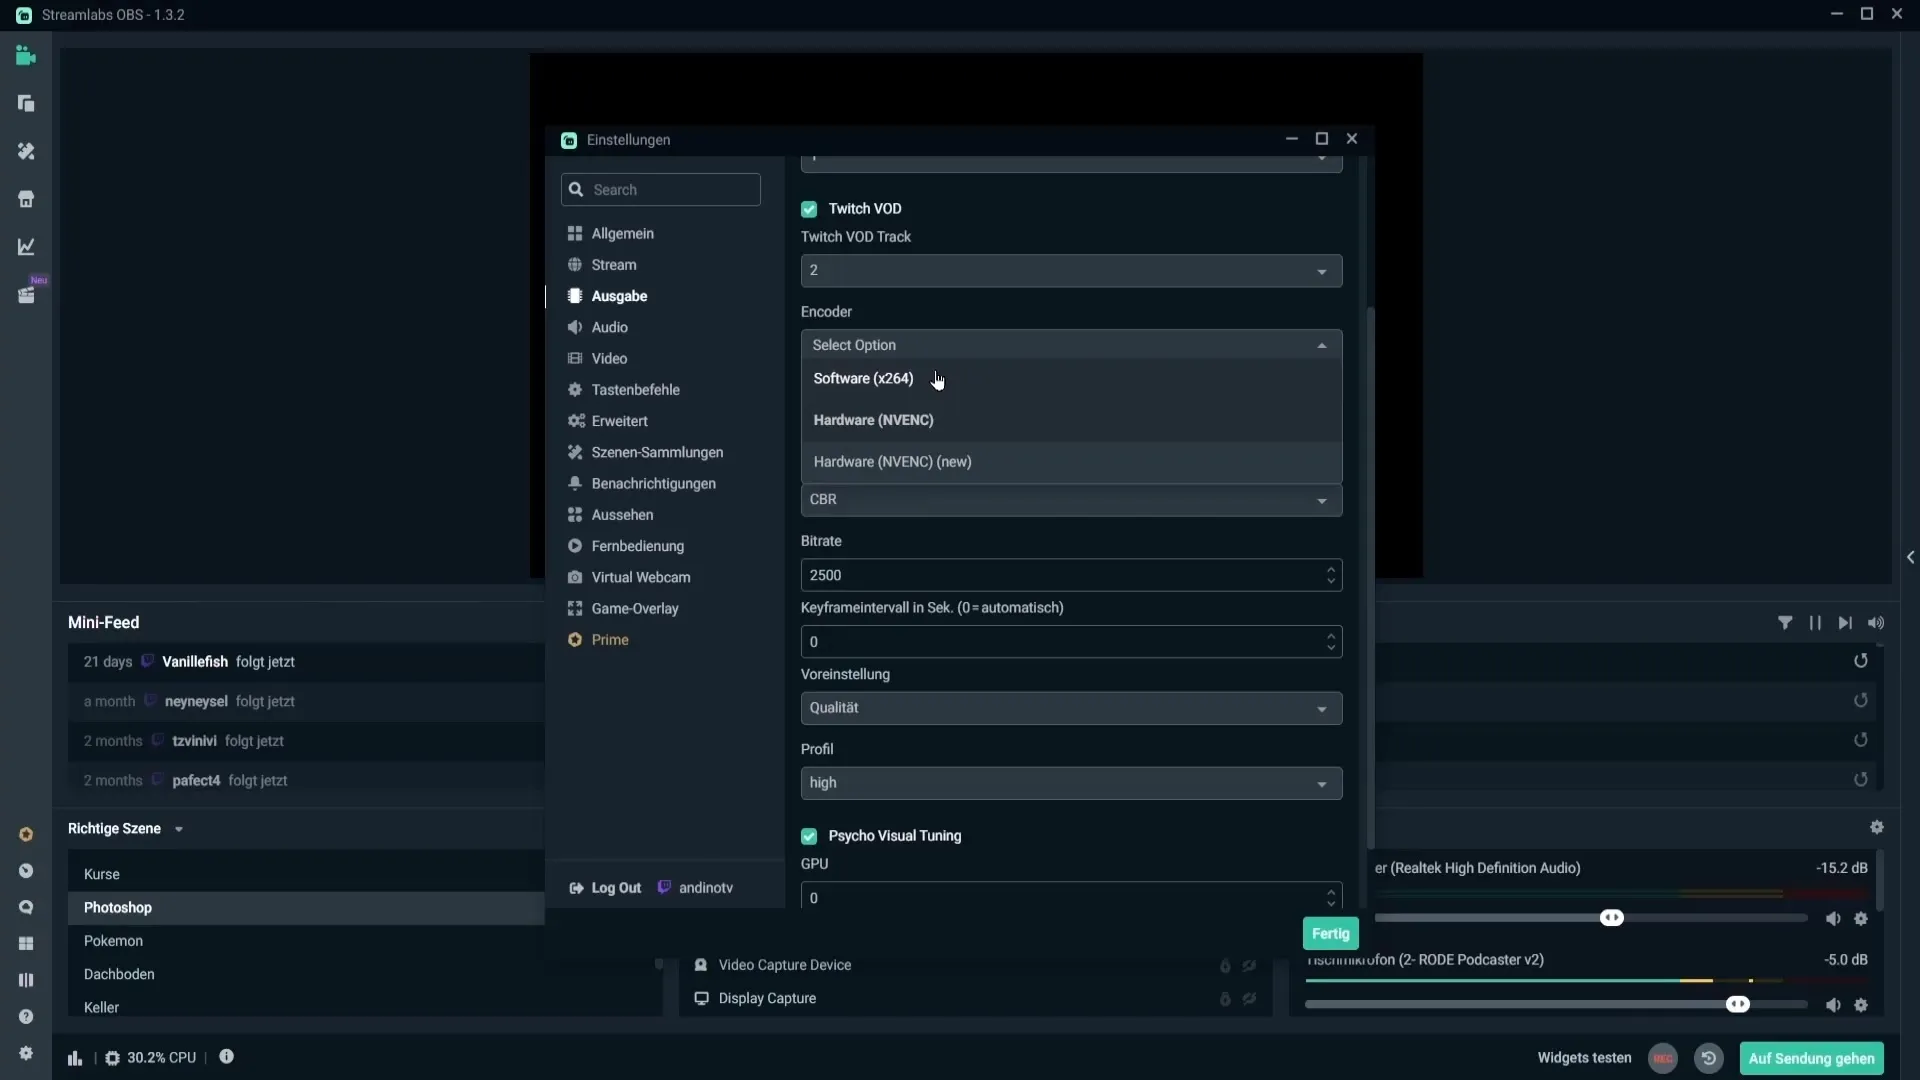This screenshot has width=1920, height=1080.
Task: Click the Fertig button
Action: click(1331, 934)
